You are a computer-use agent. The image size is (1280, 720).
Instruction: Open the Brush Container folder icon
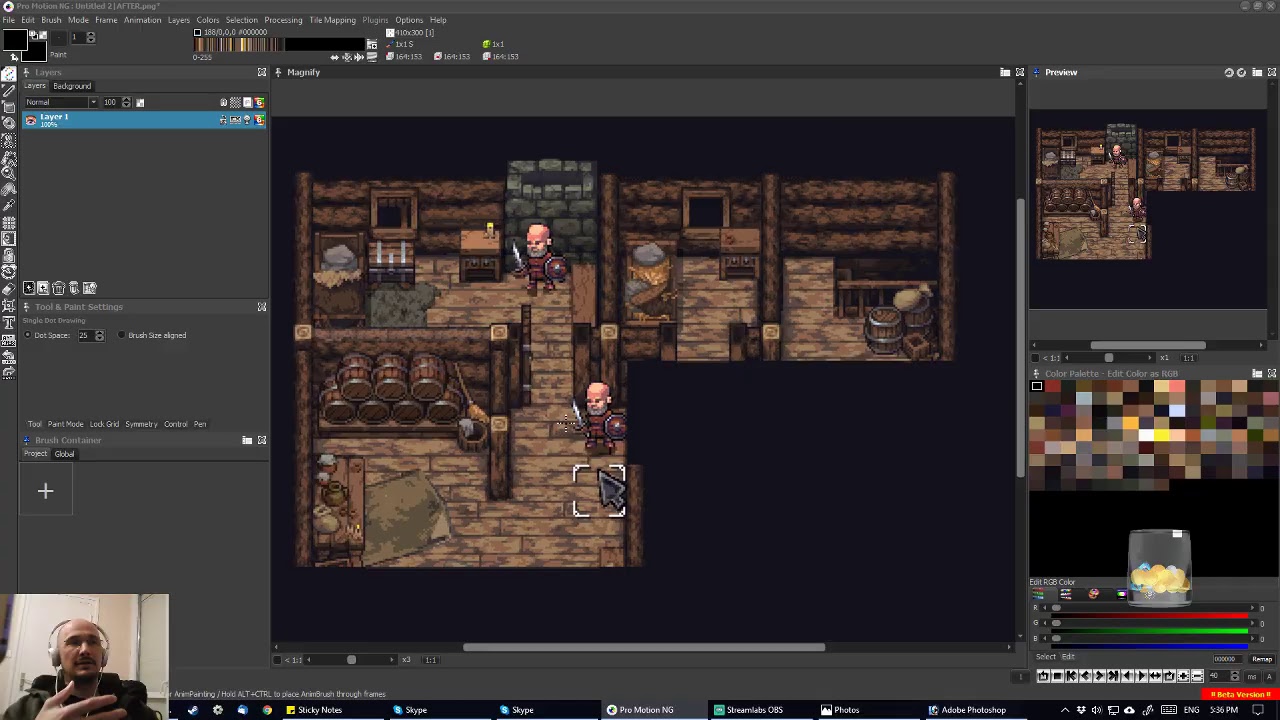247,440
